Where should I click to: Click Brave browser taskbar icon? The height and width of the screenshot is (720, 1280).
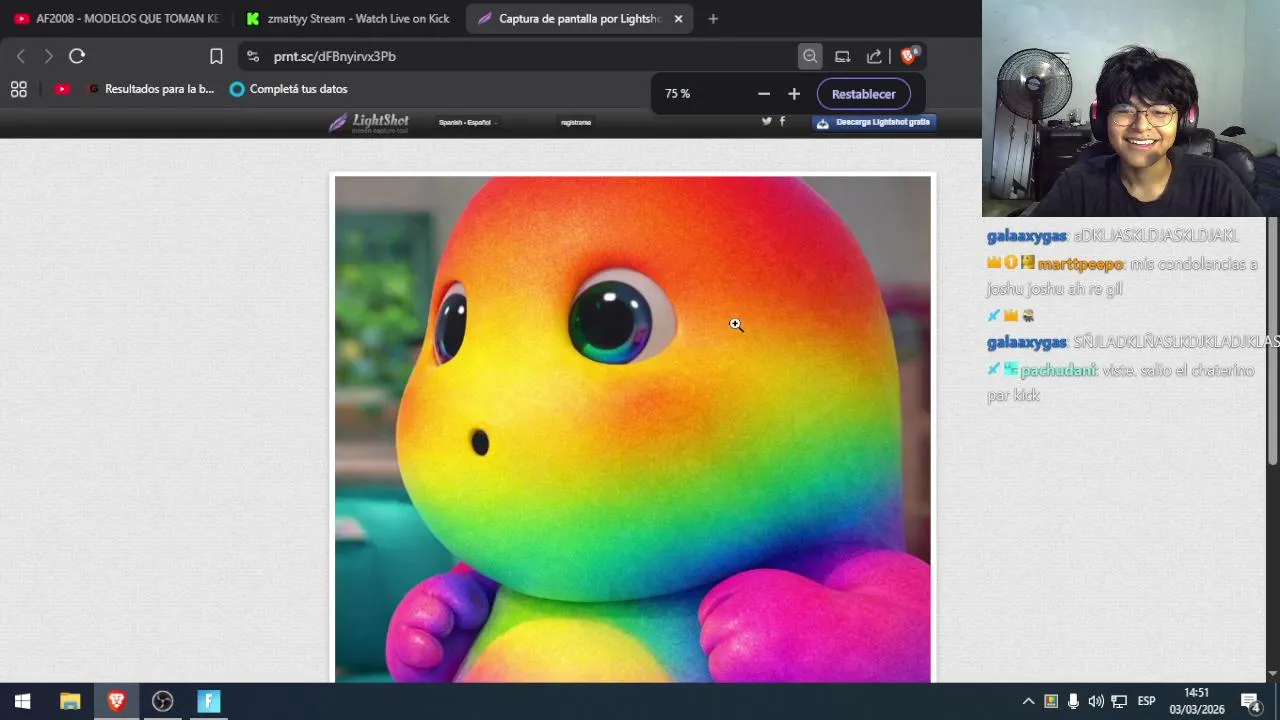[x=116, y=701]
